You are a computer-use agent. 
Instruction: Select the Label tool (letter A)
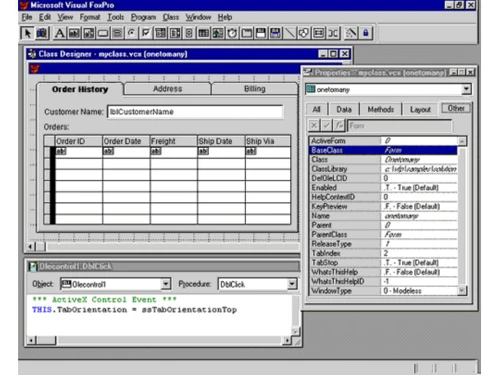60,33
